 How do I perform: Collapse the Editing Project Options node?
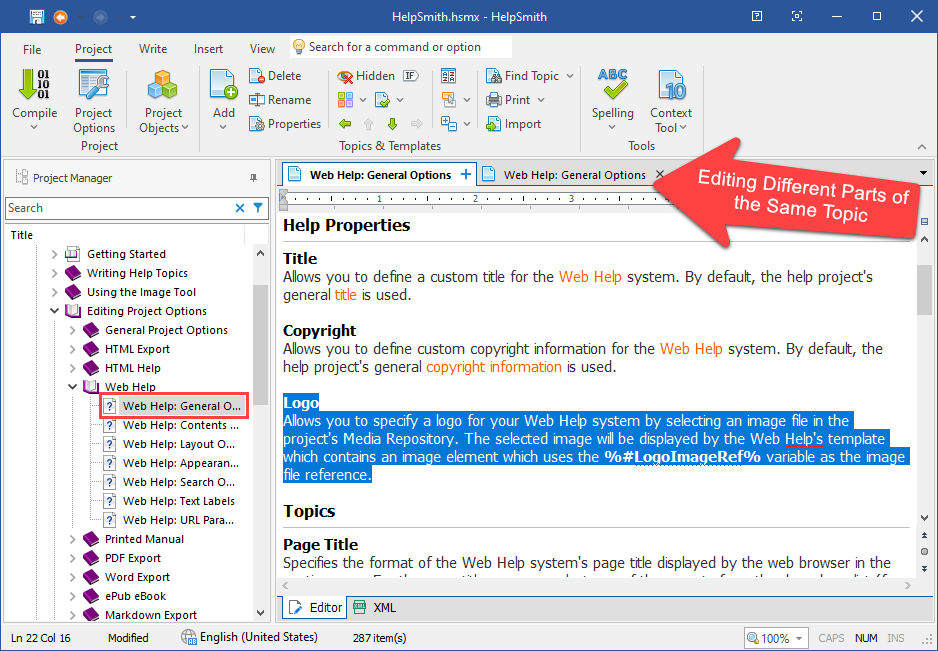54,311
